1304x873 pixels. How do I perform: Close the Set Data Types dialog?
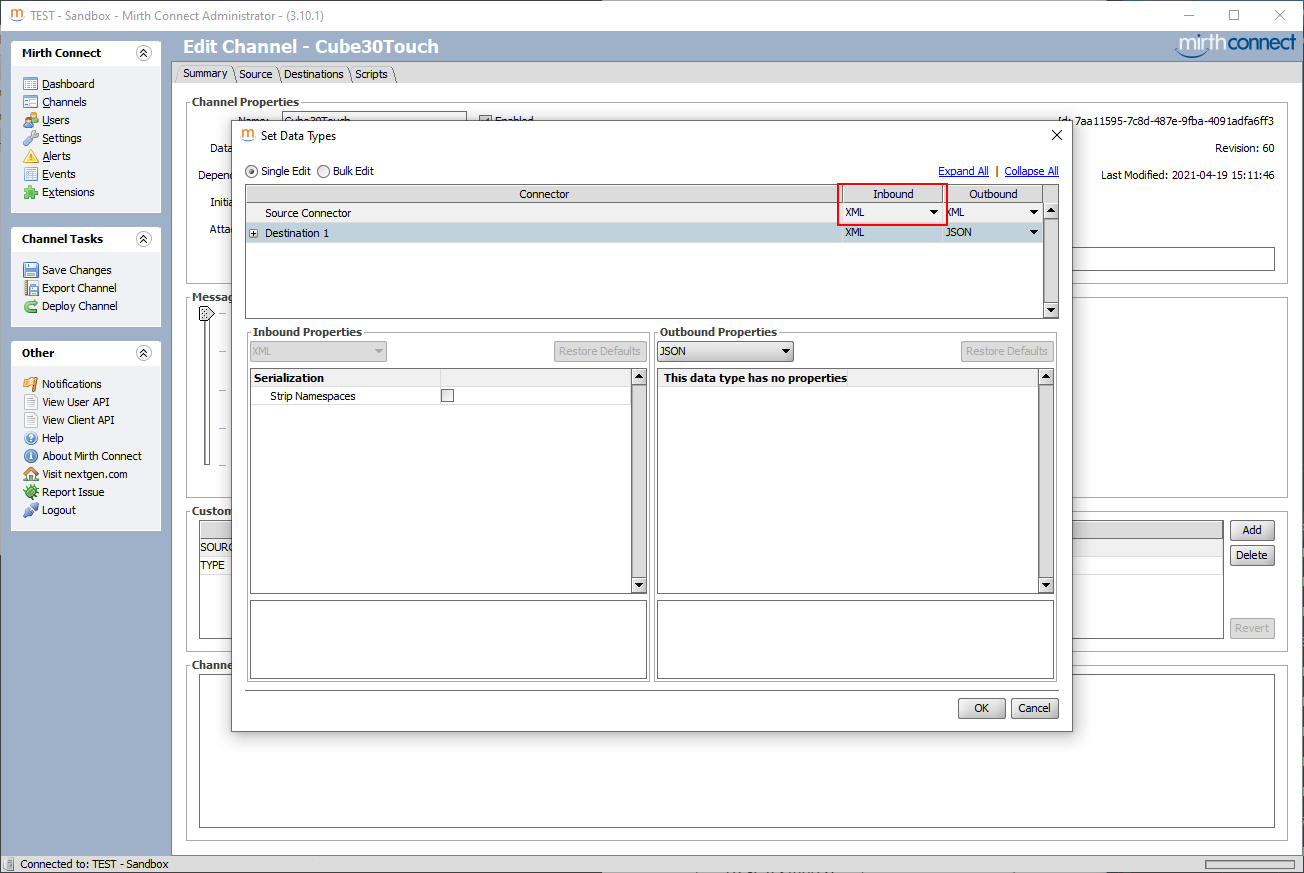click(x=1057, y=135)
